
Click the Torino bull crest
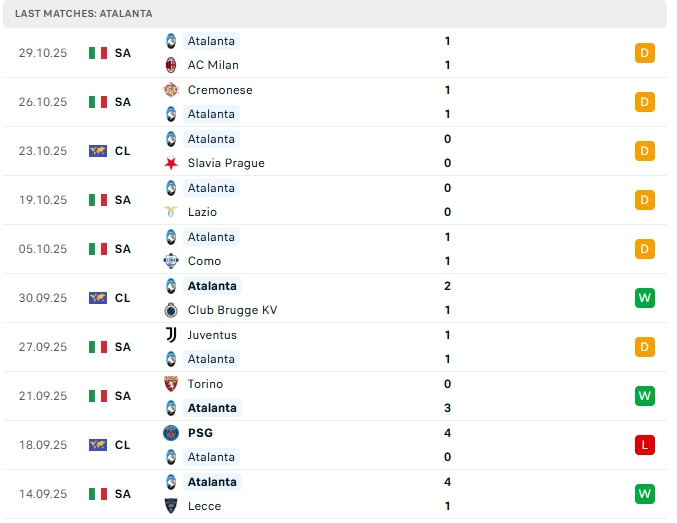pyautogui.click(x=171, y=384)
